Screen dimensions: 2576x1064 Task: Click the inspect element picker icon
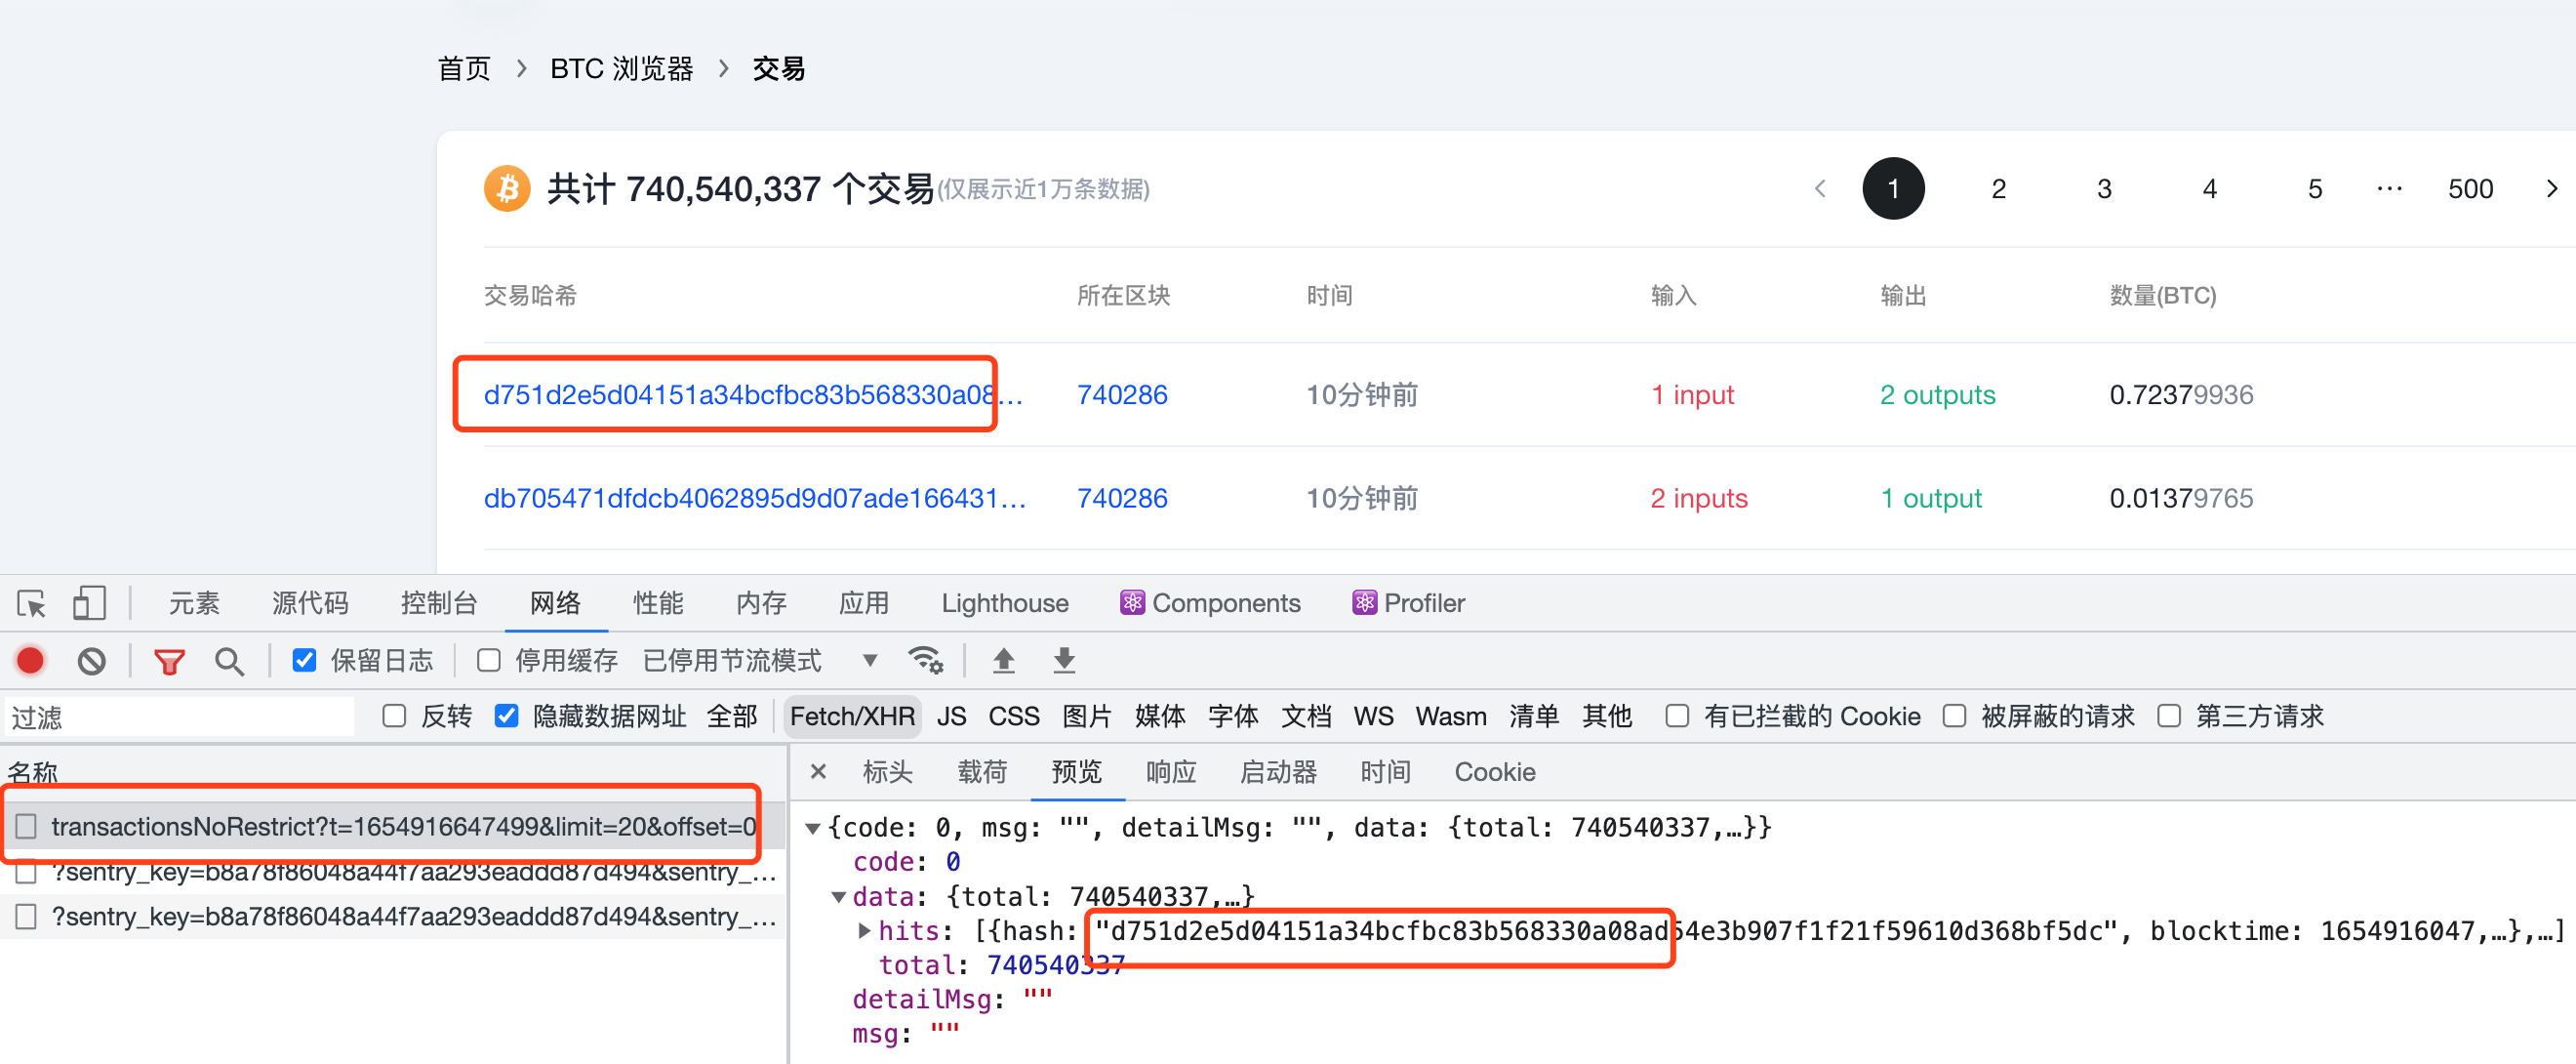(x=32, y=603)
